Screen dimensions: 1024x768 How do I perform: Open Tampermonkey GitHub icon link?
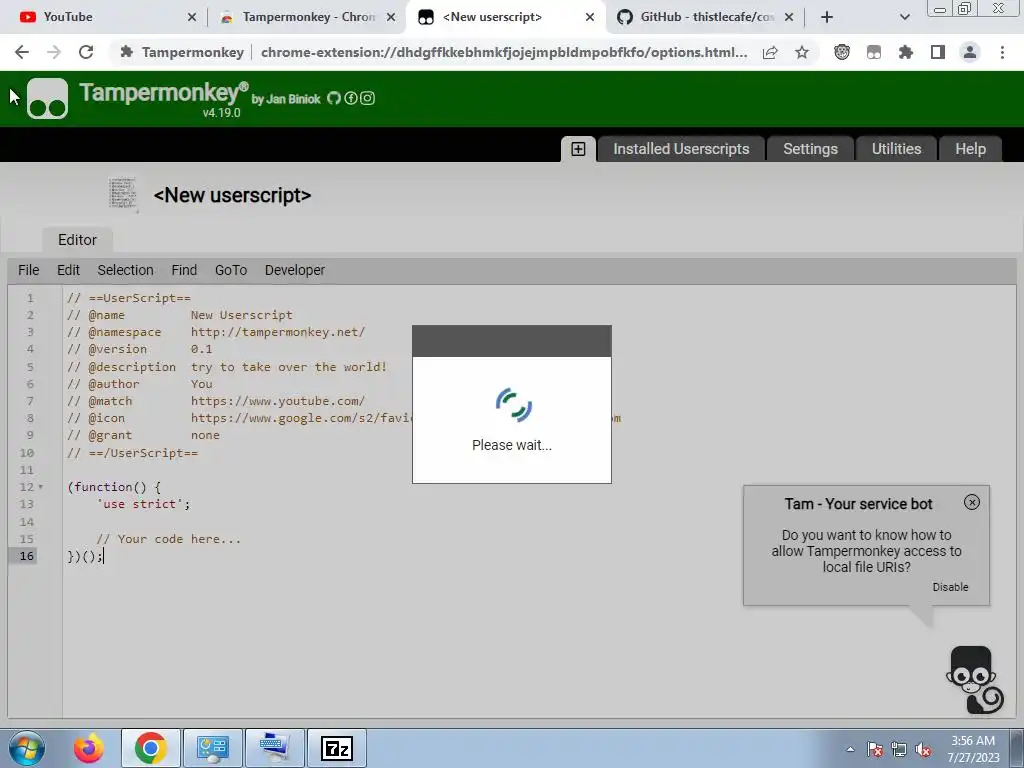(x=334, y=98)
